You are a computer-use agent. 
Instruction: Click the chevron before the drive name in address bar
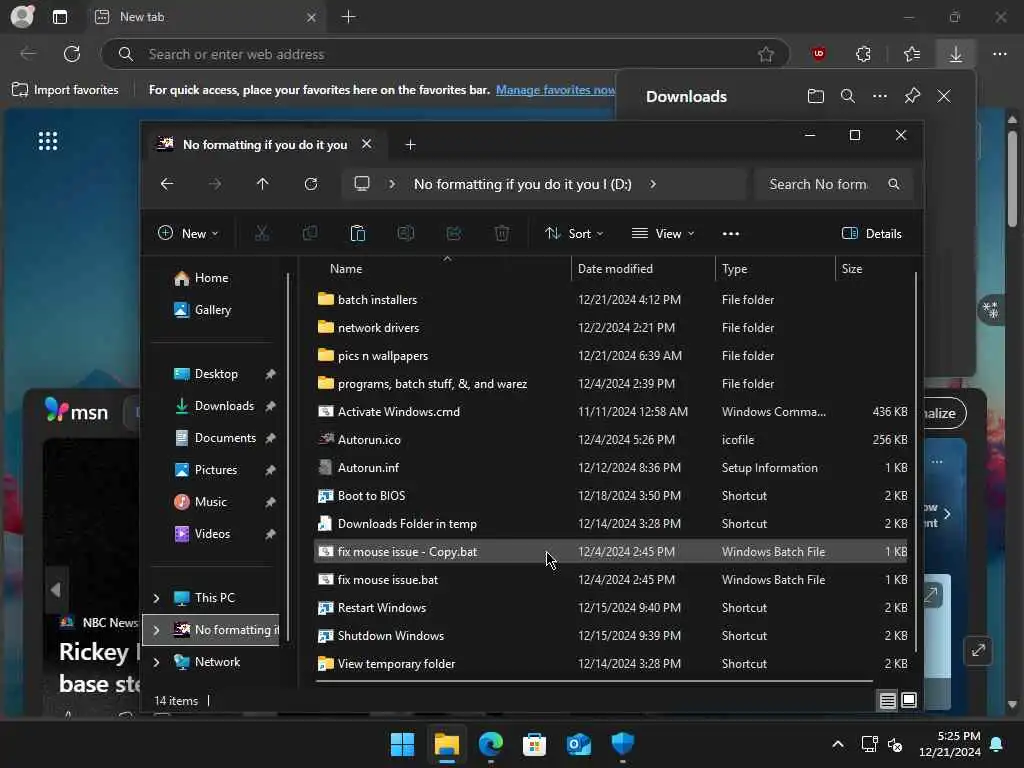click(392, 184)
